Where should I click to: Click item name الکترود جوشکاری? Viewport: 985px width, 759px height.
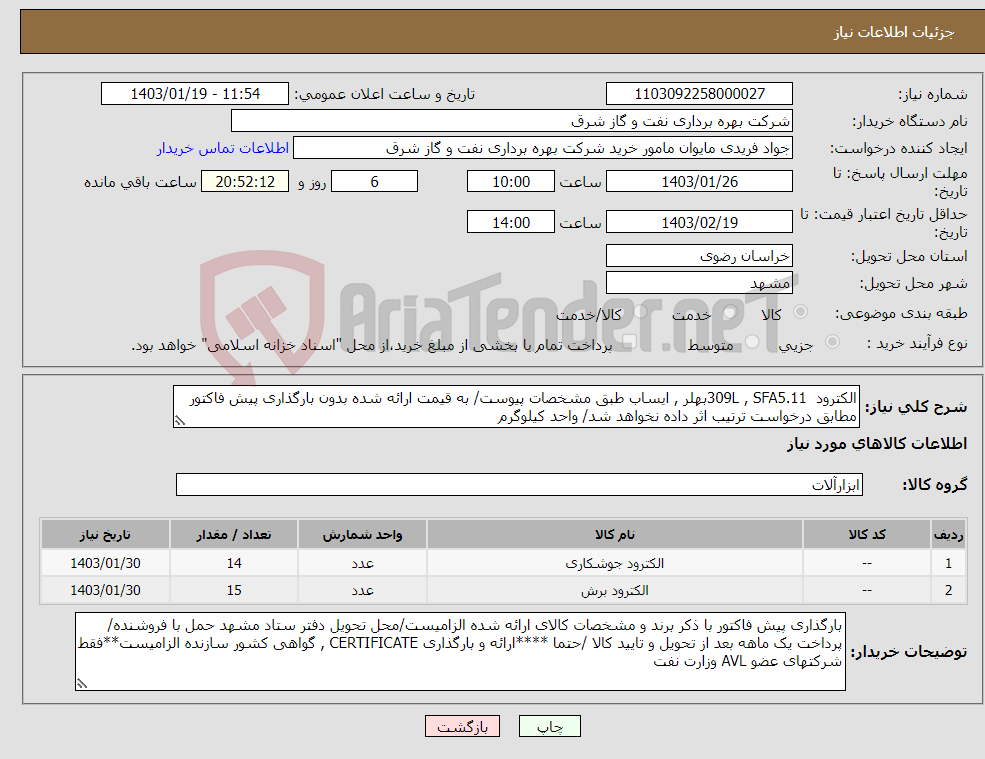(x=614, y=563)
